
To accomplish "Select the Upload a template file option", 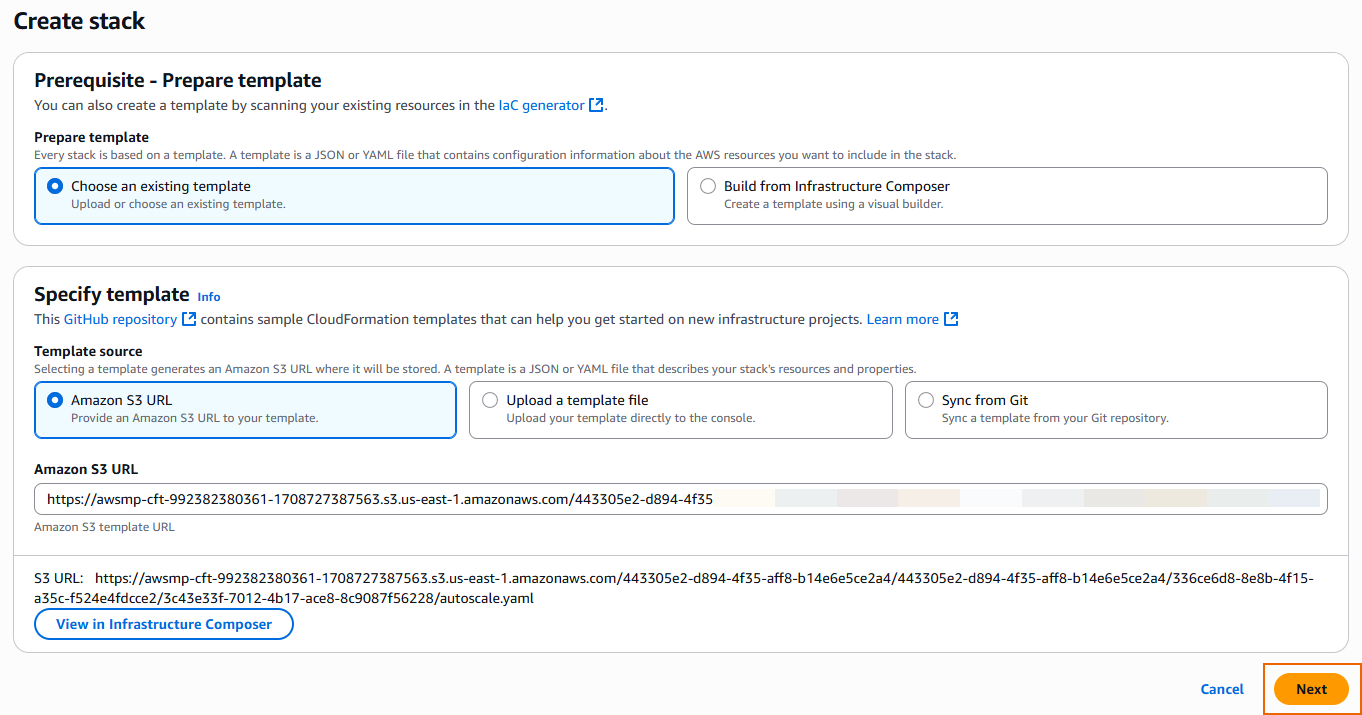I will coord(490,400).
